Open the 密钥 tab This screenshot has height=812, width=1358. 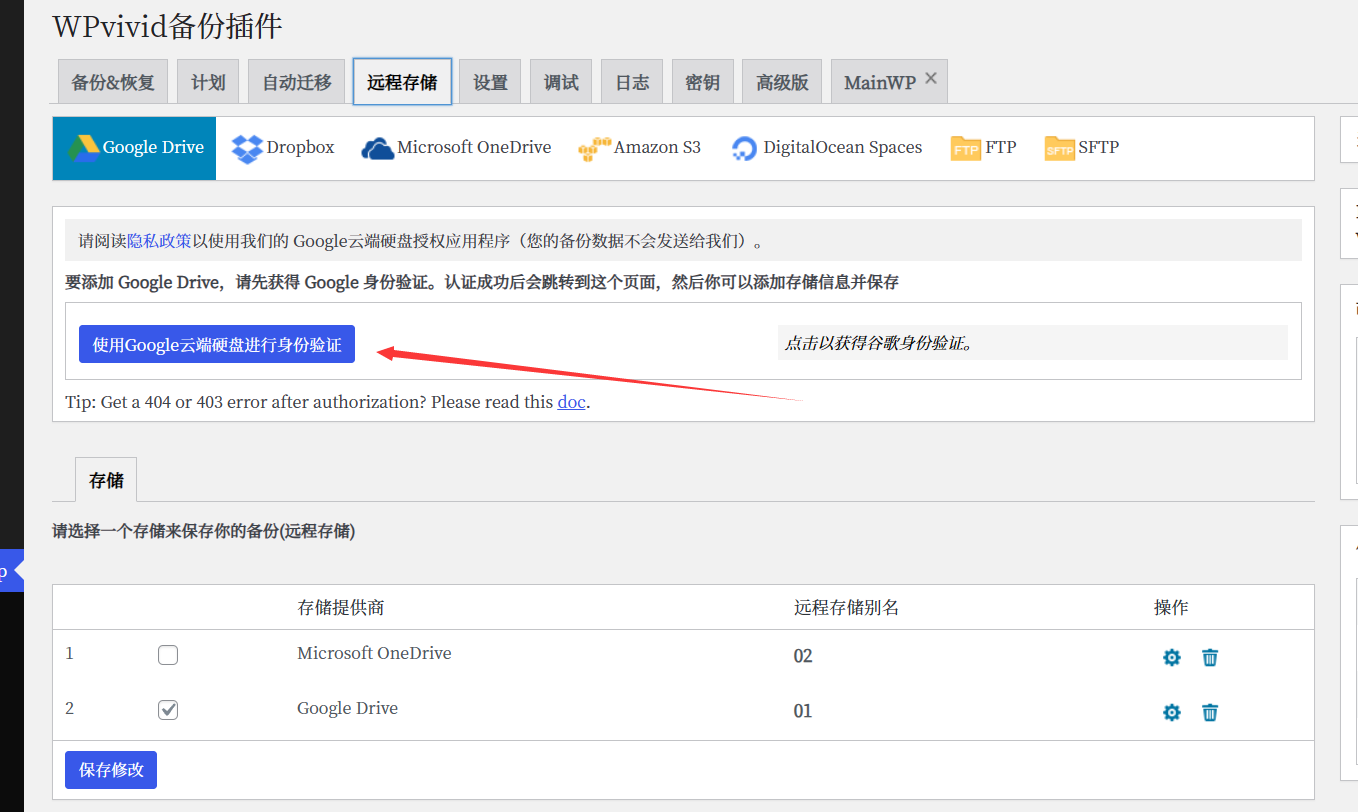(x=703, y=82)
